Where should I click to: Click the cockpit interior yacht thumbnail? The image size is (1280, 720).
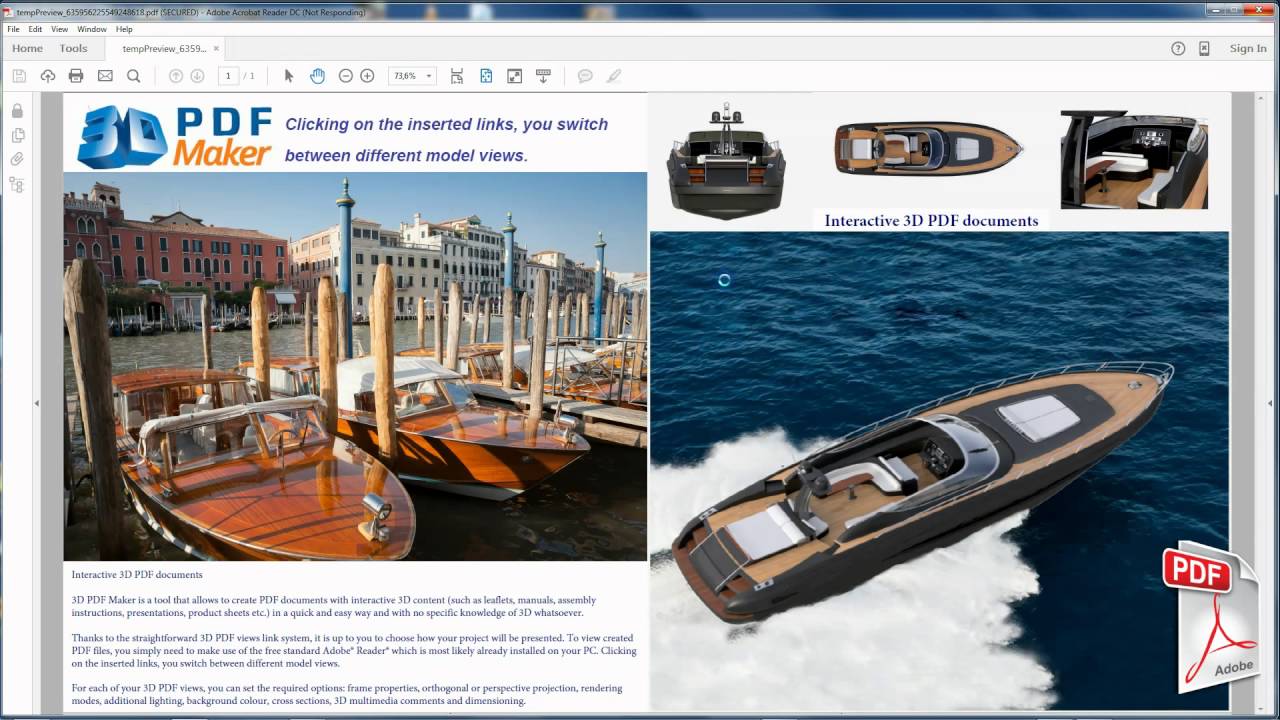pos(1134,160)
